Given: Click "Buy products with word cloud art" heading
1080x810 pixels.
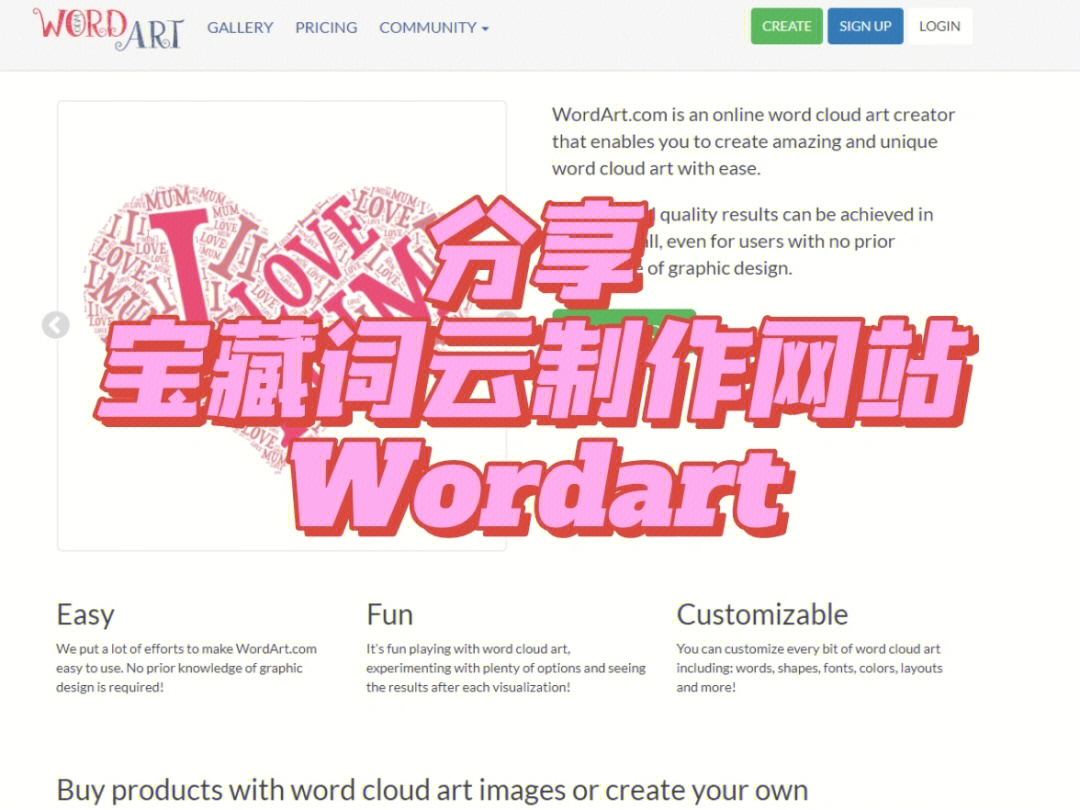Looking at the screenshot, I should [x=432, y=790].
